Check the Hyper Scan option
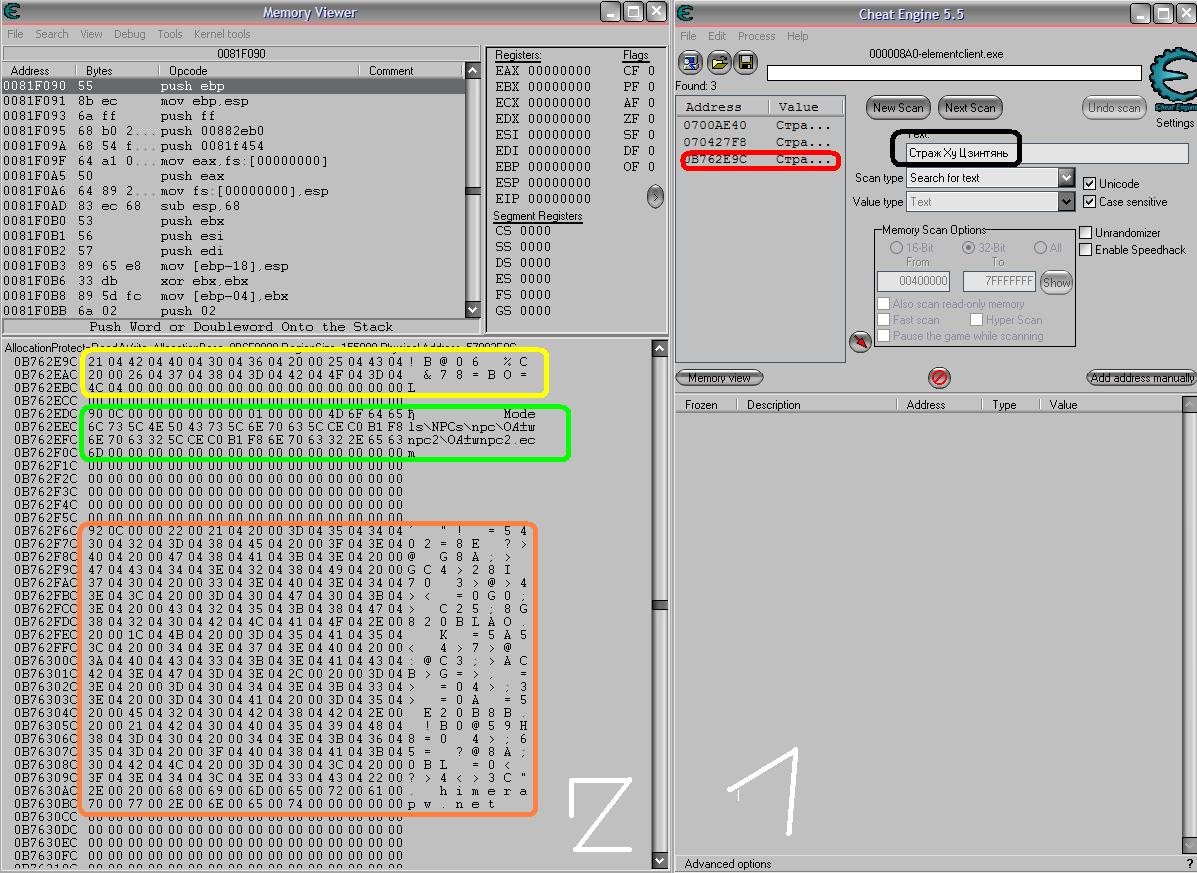Screen dimensions: 1197x873 [x=976, y=320]
